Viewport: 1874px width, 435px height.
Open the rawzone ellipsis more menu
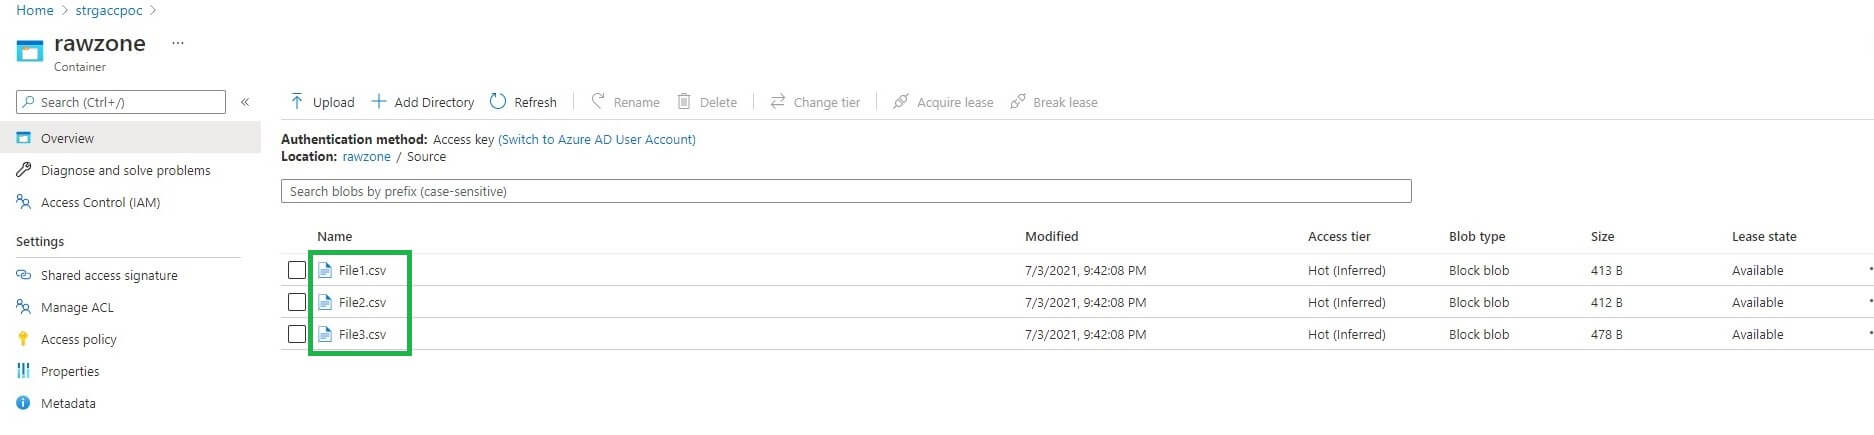[178, 44]
